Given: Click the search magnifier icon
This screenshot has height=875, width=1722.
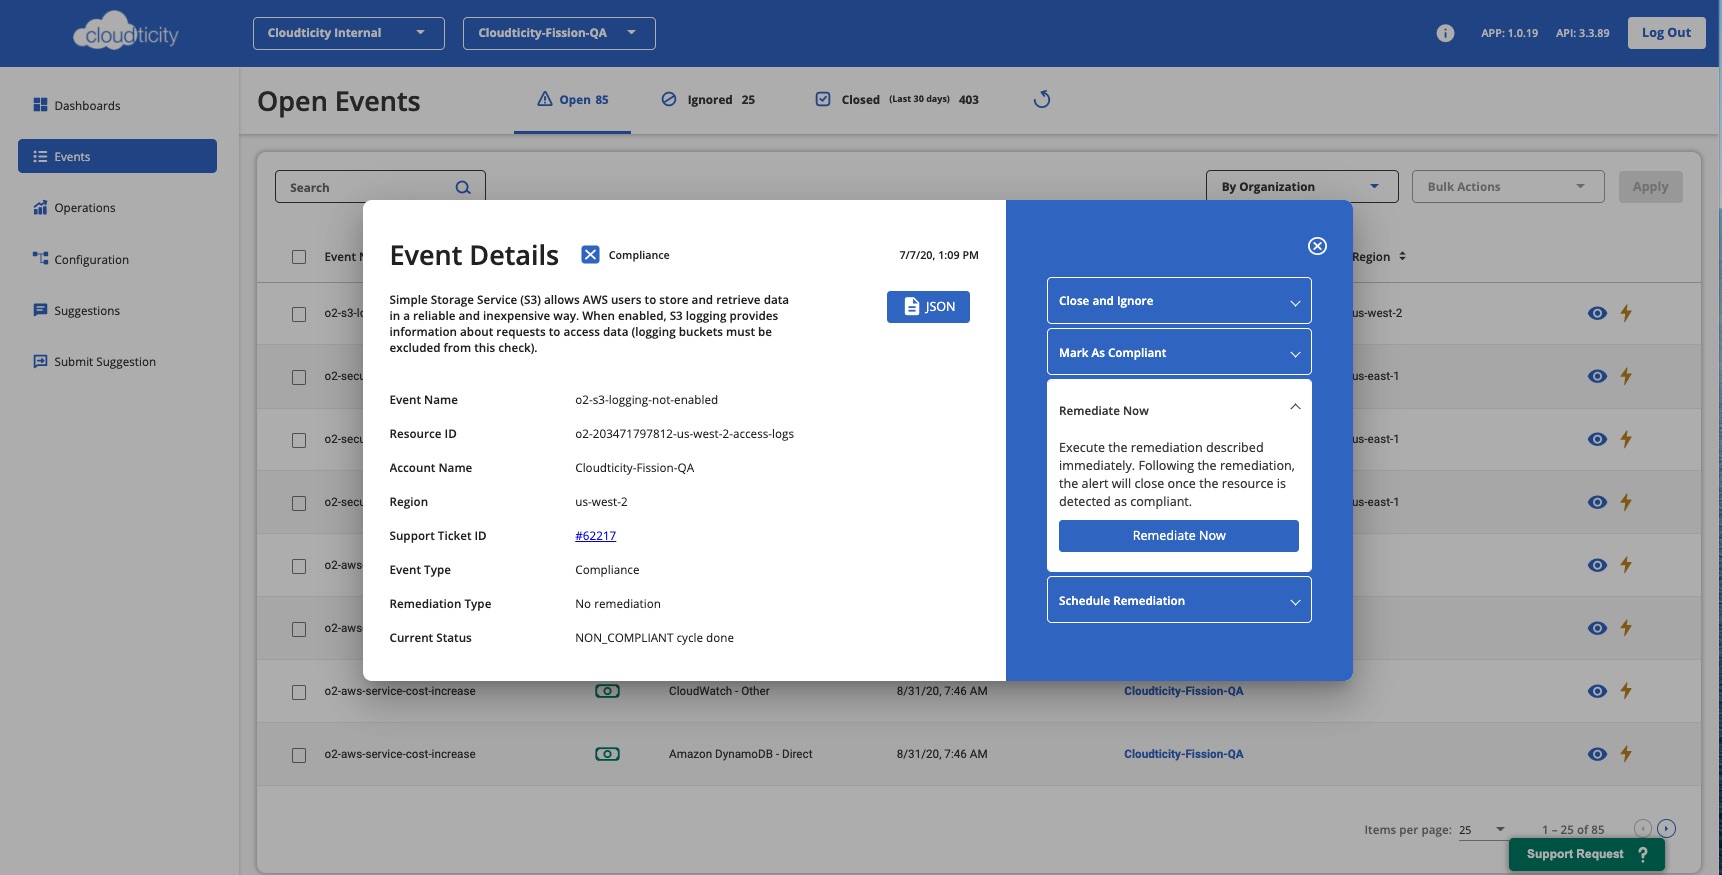Looking at the screenshot, I should 463,187.
